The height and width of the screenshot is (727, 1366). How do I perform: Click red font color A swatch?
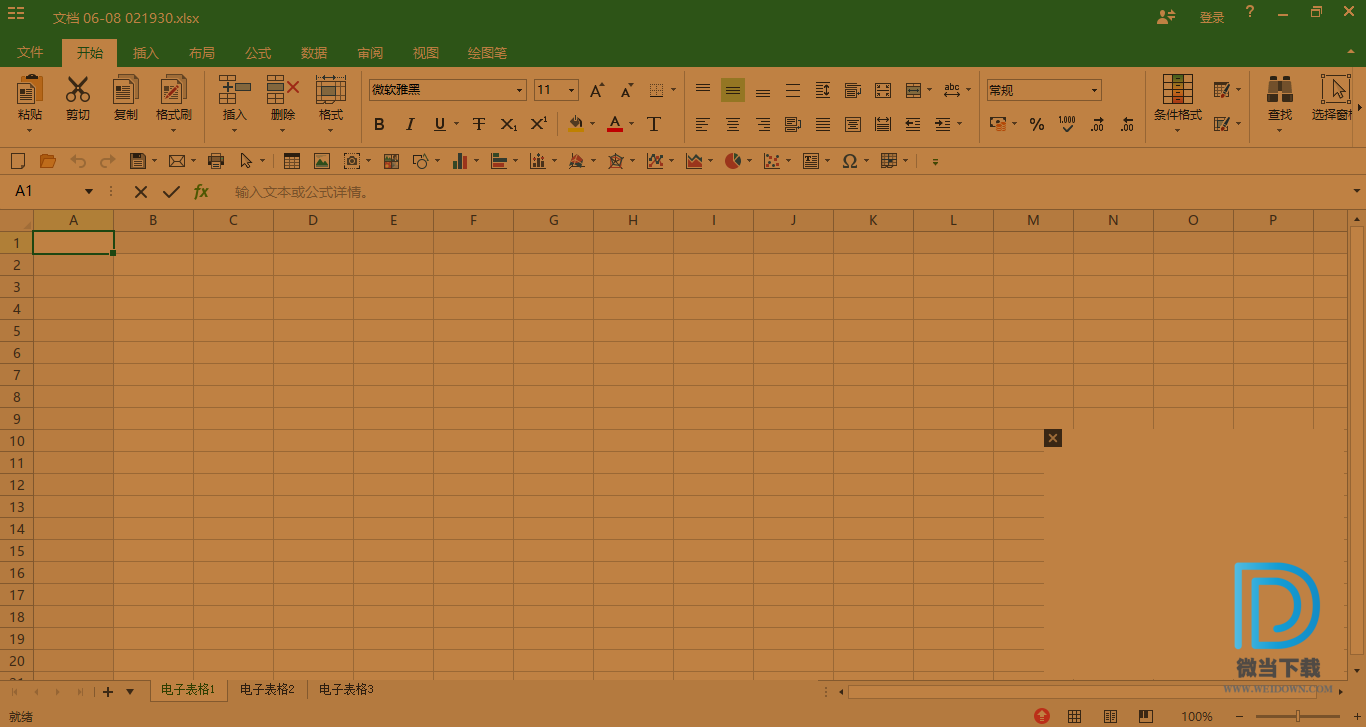[x=615, y=124]
